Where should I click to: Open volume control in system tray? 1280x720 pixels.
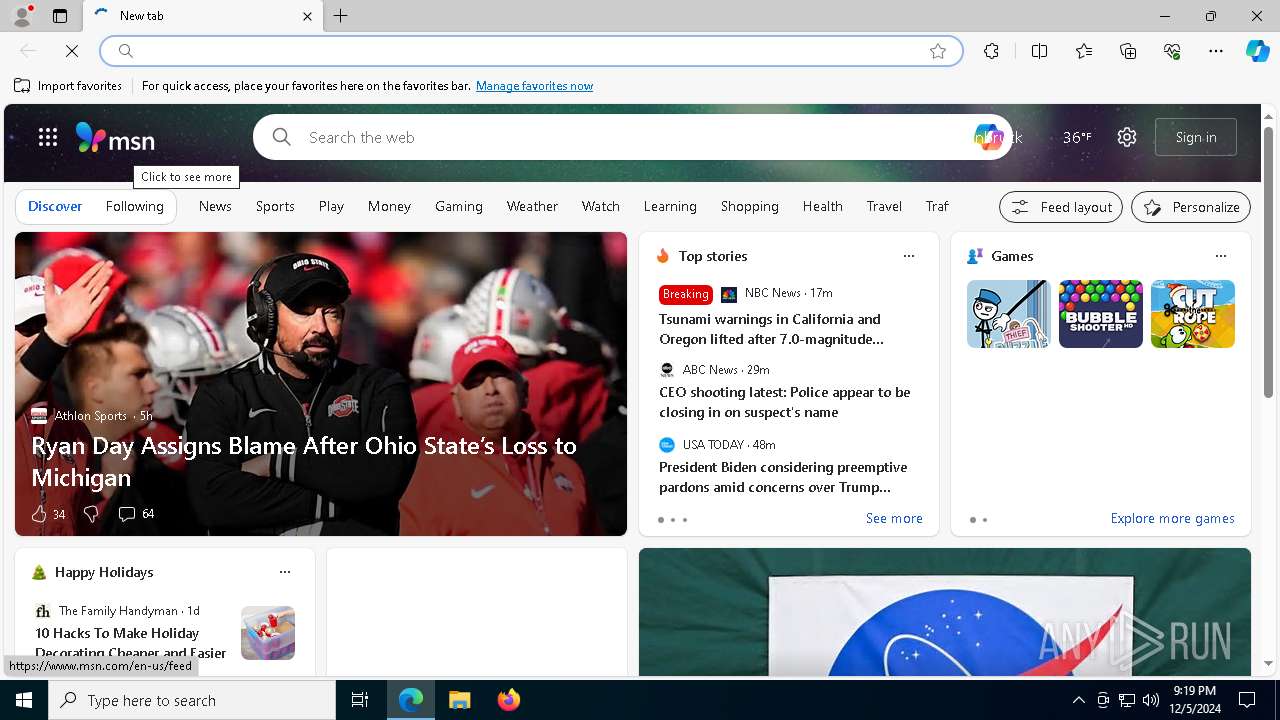point(1151,700)
